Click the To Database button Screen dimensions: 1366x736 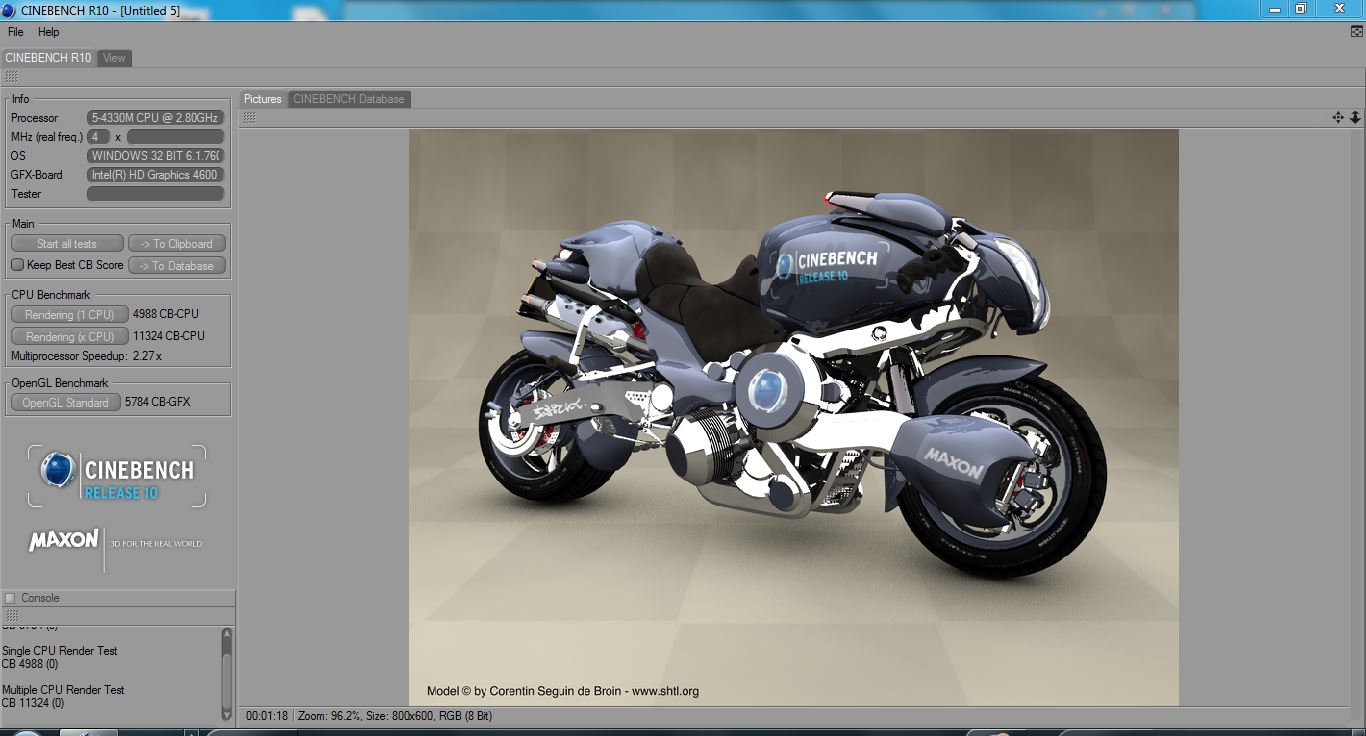[x=177, y=265]
